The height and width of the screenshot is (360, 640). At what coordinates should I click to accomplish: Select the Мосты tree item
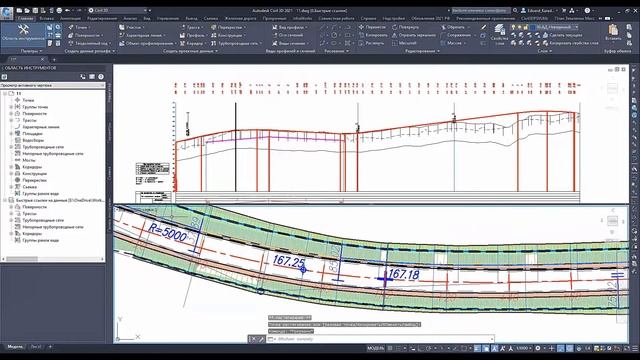tap(29, 160)
